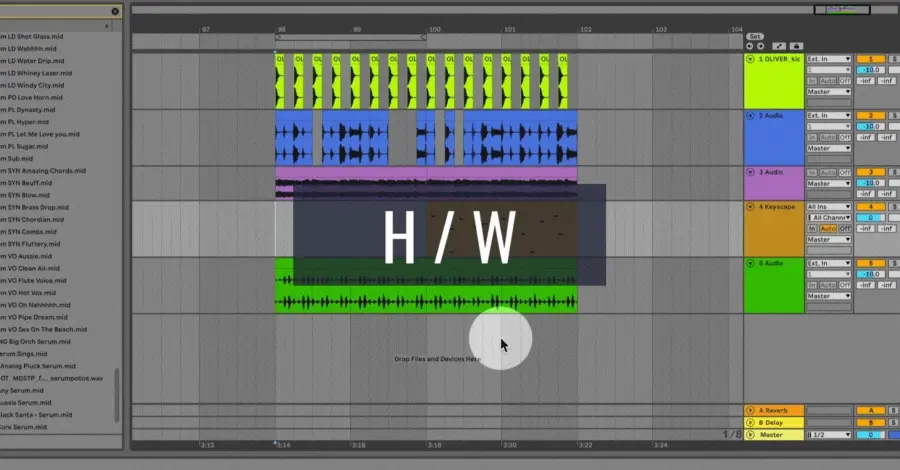Viewport: 900px width, 470px height.
Task: Toggle track activator 5 on 5 Audio
Action: pyautogui.click(x=871, y=263)
